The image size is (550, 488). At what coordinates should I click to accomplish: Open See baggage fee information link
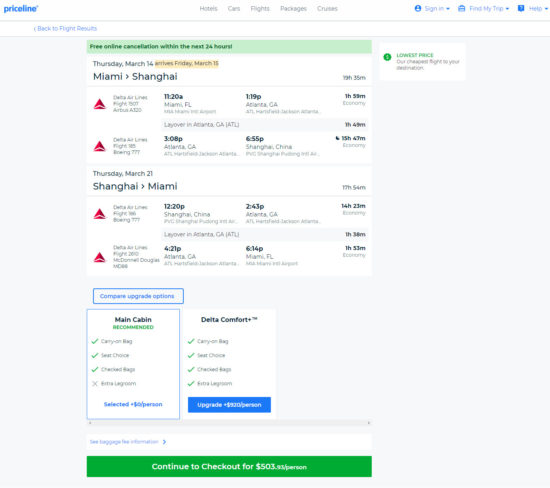tap(124, 442)
